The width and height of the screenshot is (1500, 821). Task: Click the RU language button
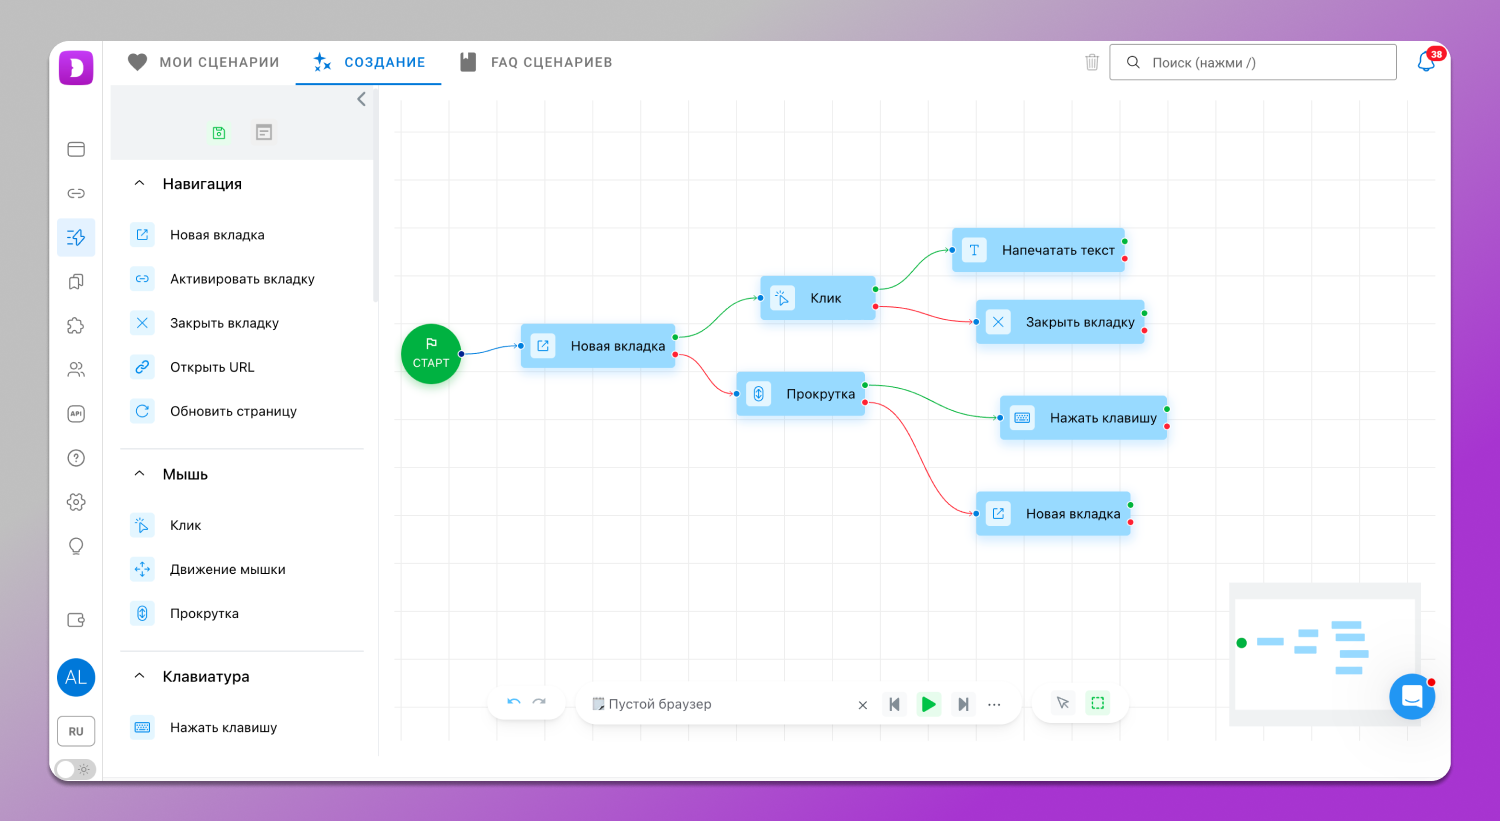click(76, 731)
